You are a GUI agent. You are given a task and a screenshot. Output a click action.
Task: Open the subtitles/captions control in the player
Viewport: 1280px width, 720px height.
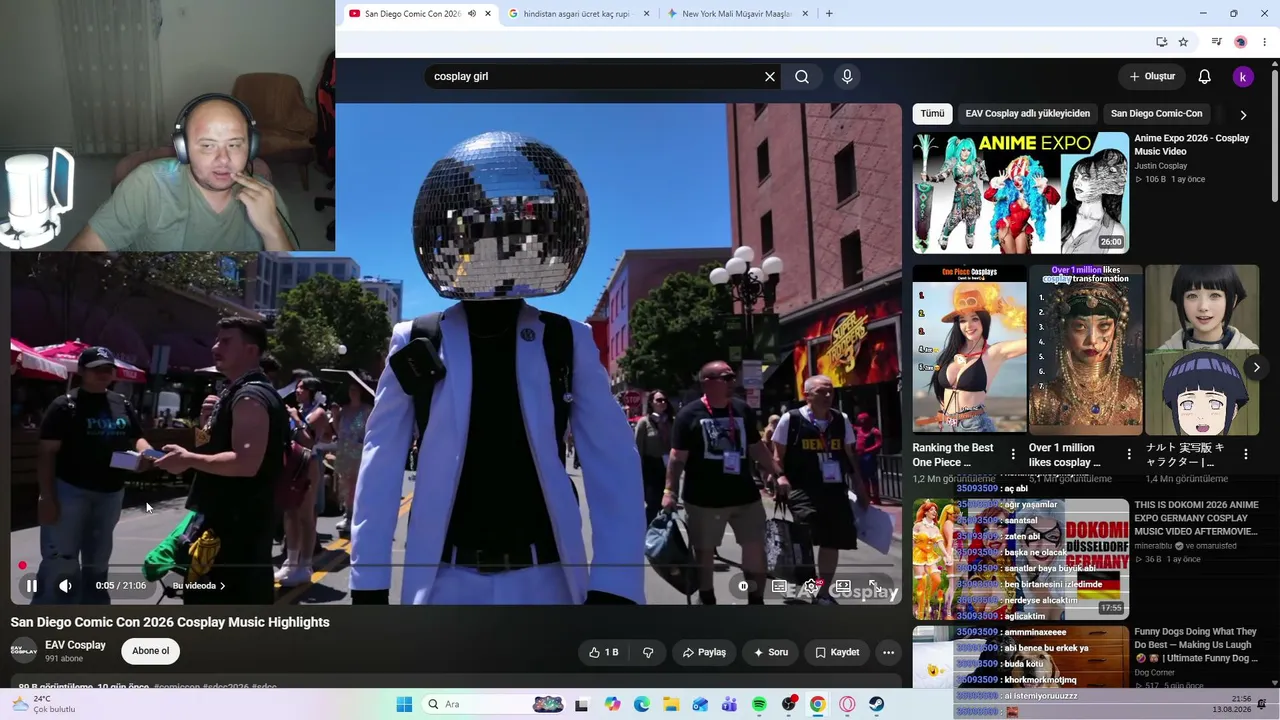coord(779,586)
